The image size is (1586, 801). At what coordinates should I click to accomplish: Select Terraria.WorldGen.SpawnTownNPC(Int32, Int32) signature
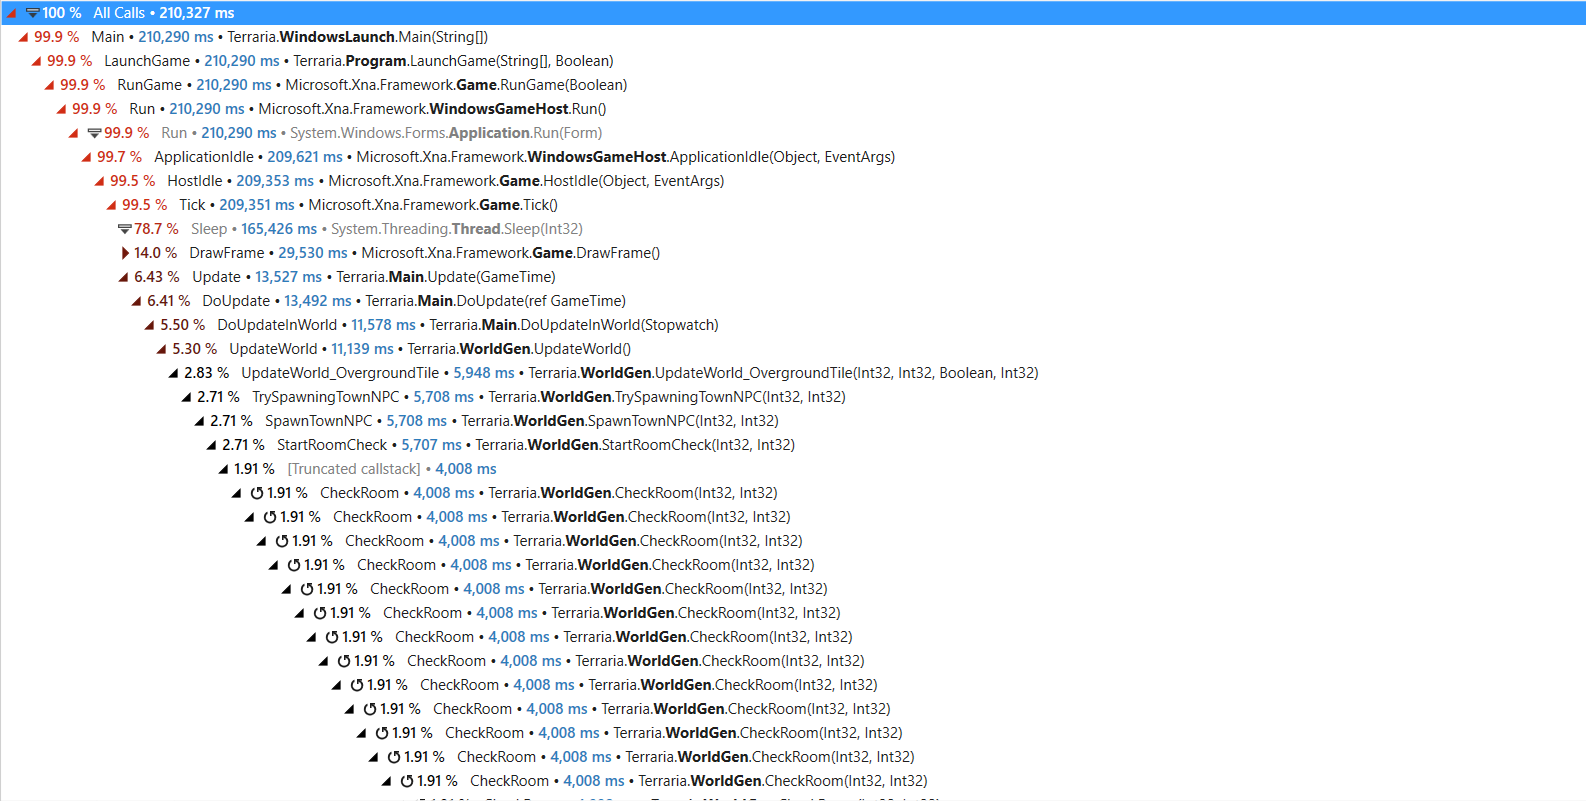(x=620, y=421)
